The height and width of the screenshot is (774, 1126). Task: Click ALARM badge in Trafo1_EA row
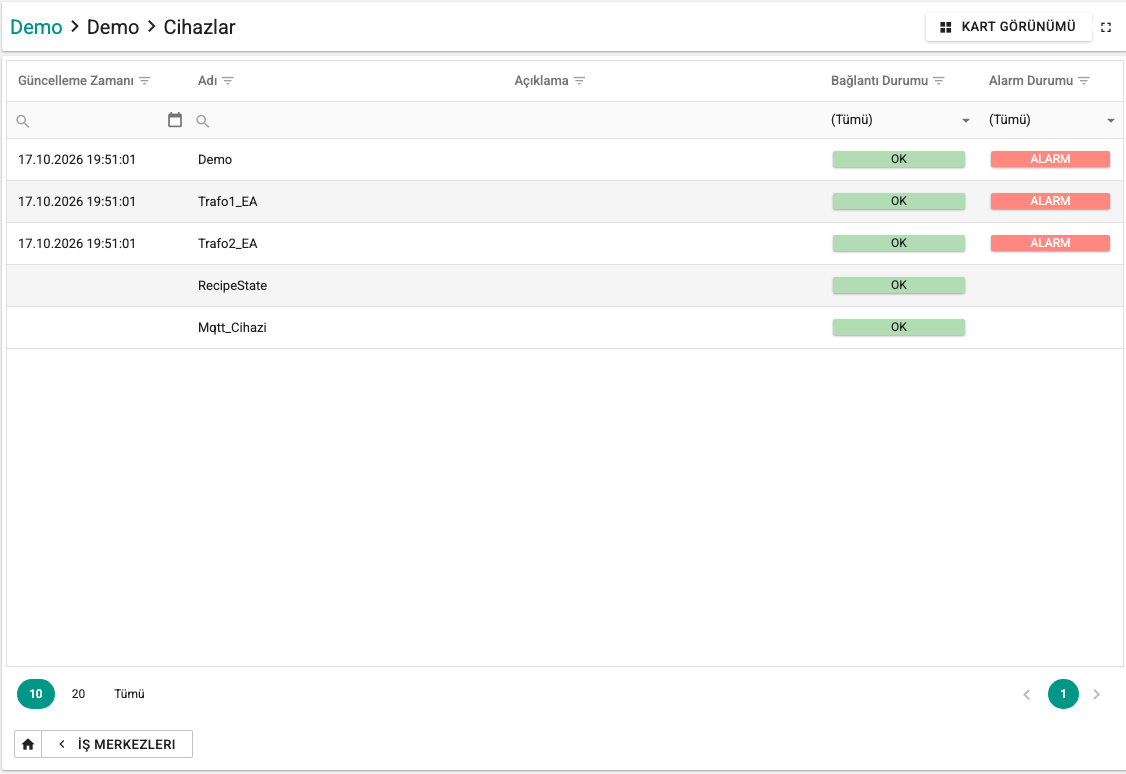1050,201
